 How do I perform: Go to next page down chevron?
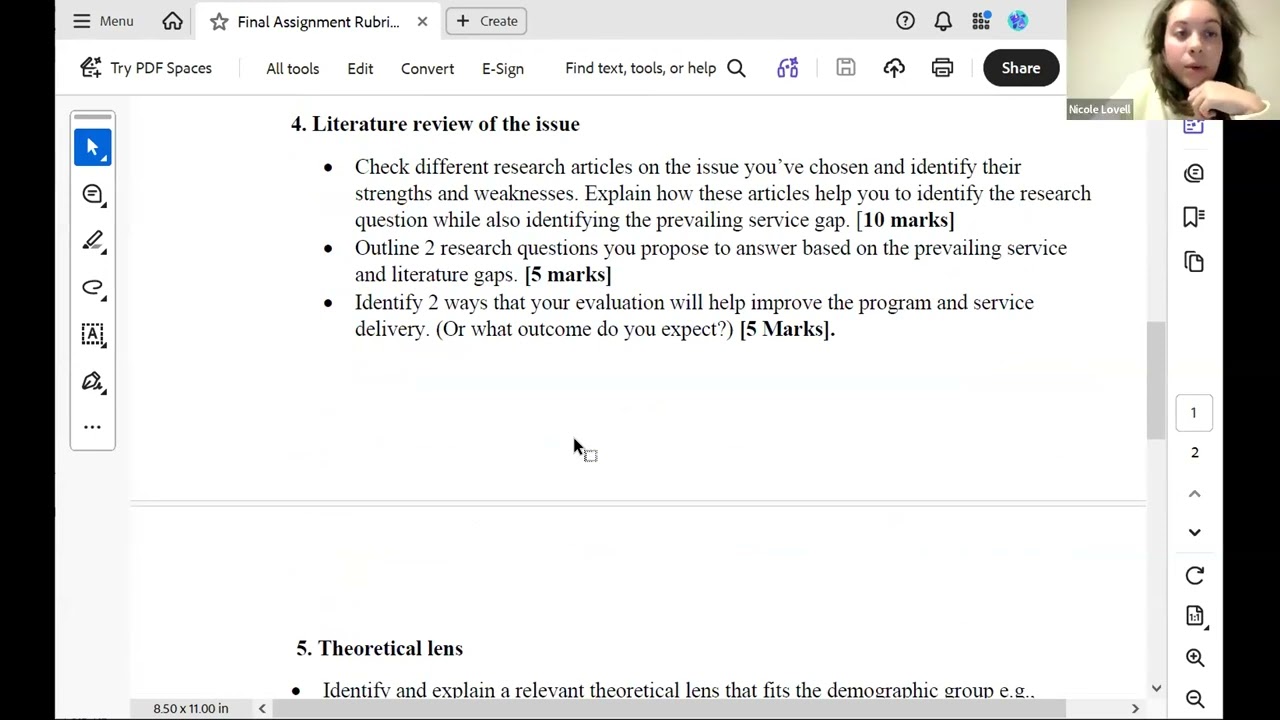click(1194, 533)
